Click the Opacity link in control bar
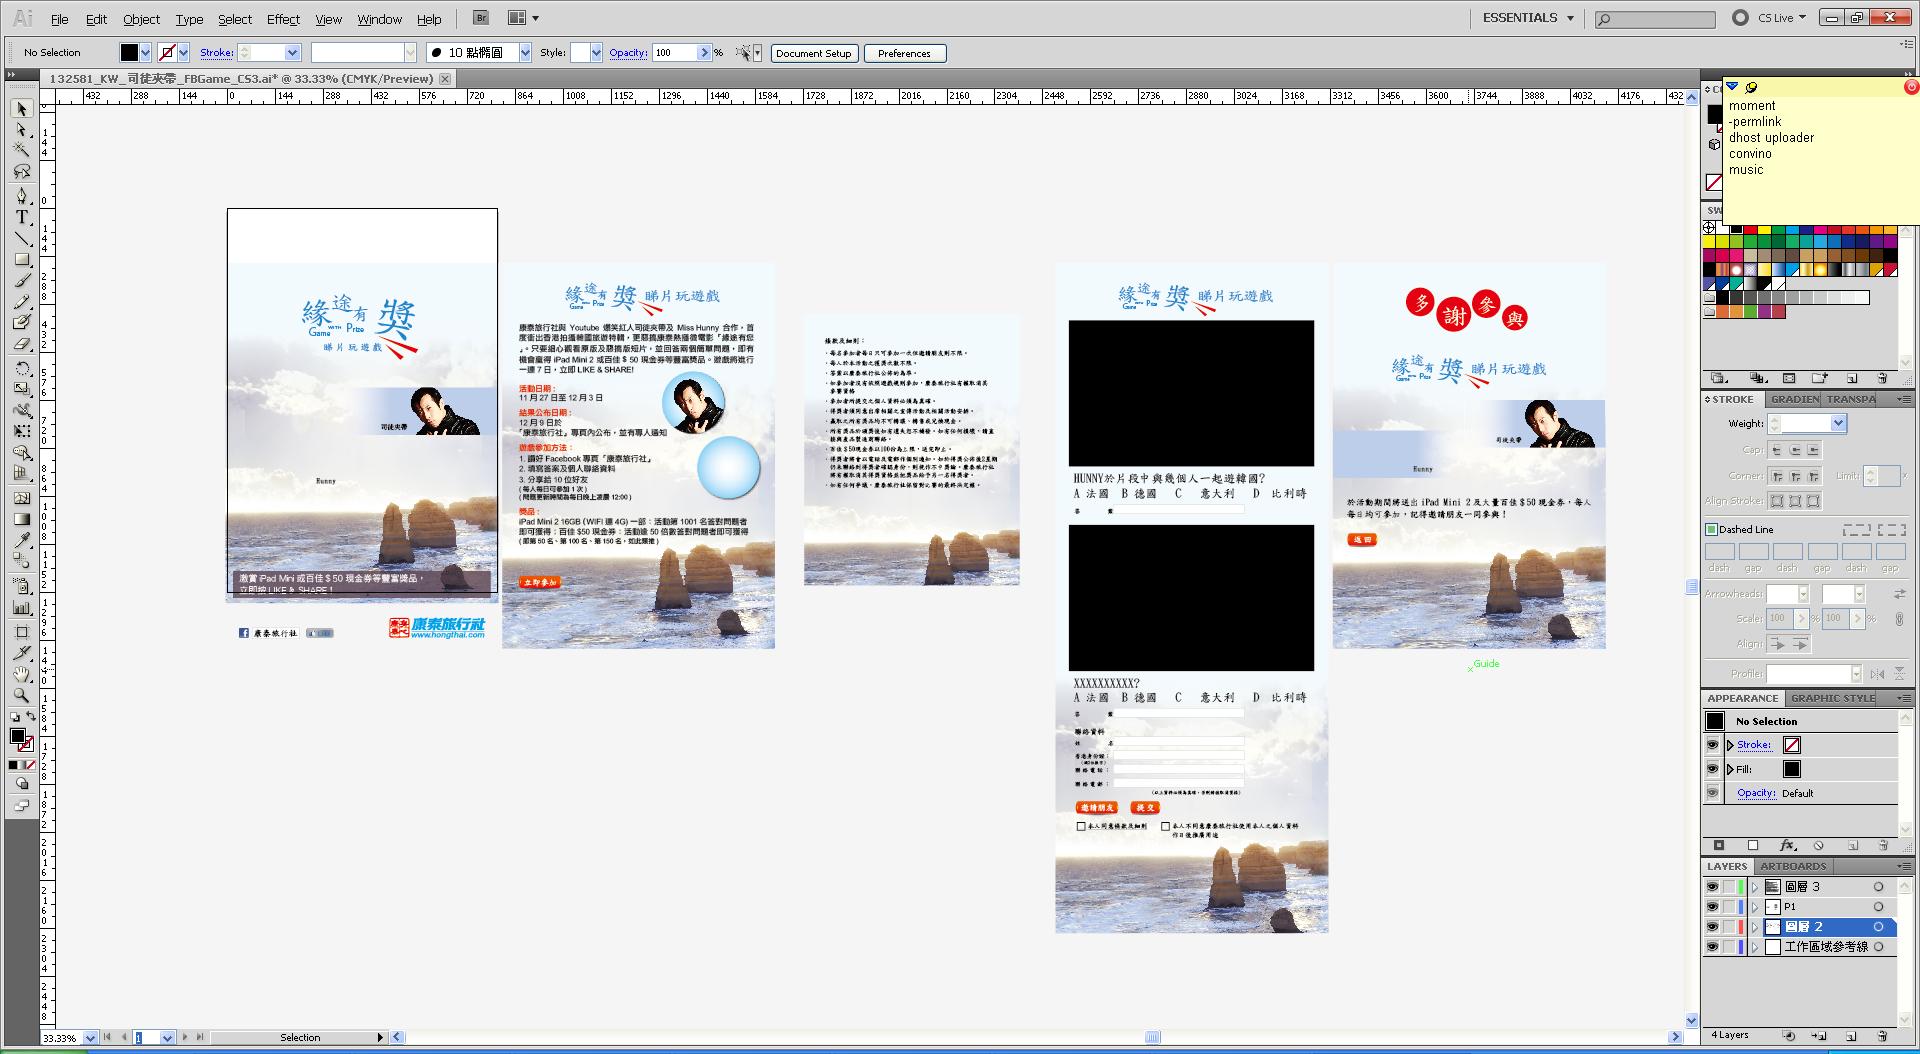 tap(628, 53)
